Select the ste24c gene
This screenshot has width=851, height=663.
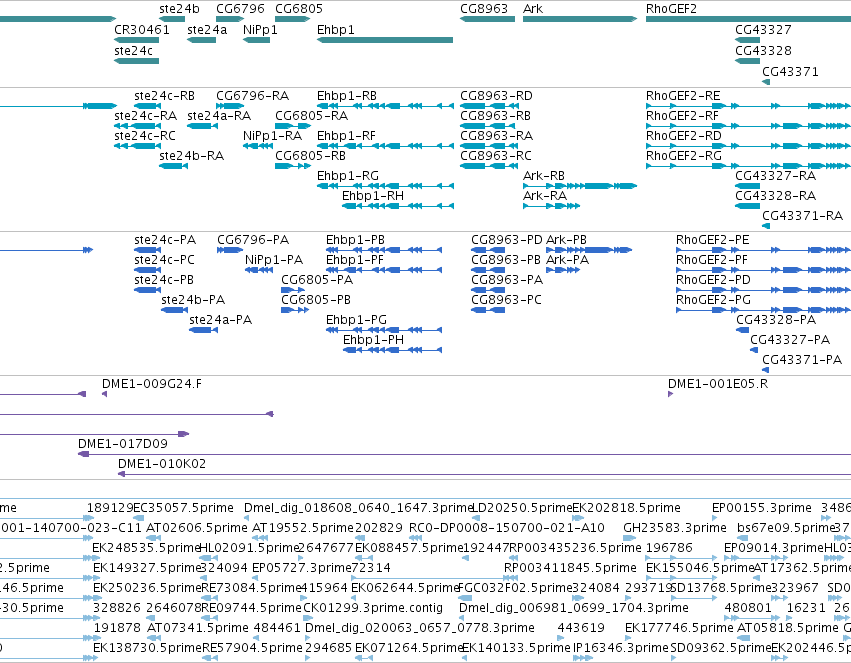[136, 61]
